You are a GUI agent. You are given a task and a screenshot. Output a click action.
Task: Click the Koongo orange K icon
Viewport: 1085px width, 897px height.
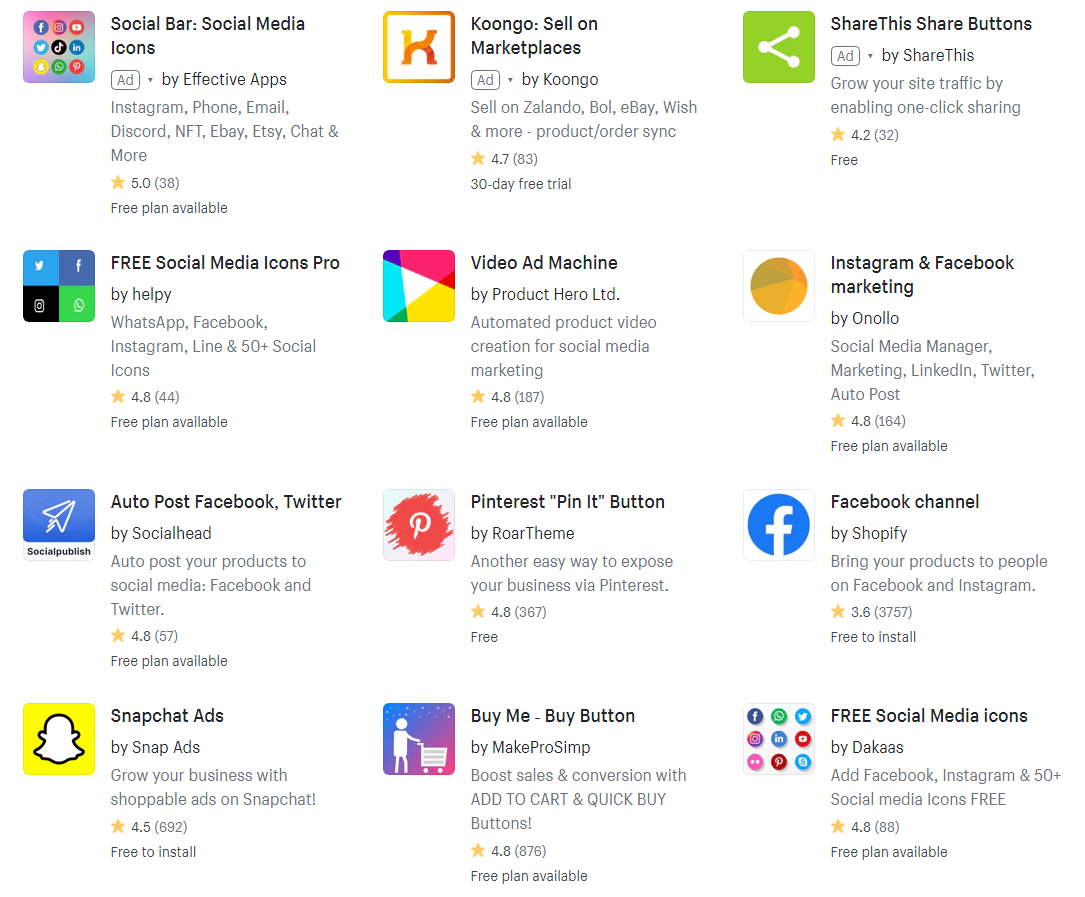click(x=419, y=47)
